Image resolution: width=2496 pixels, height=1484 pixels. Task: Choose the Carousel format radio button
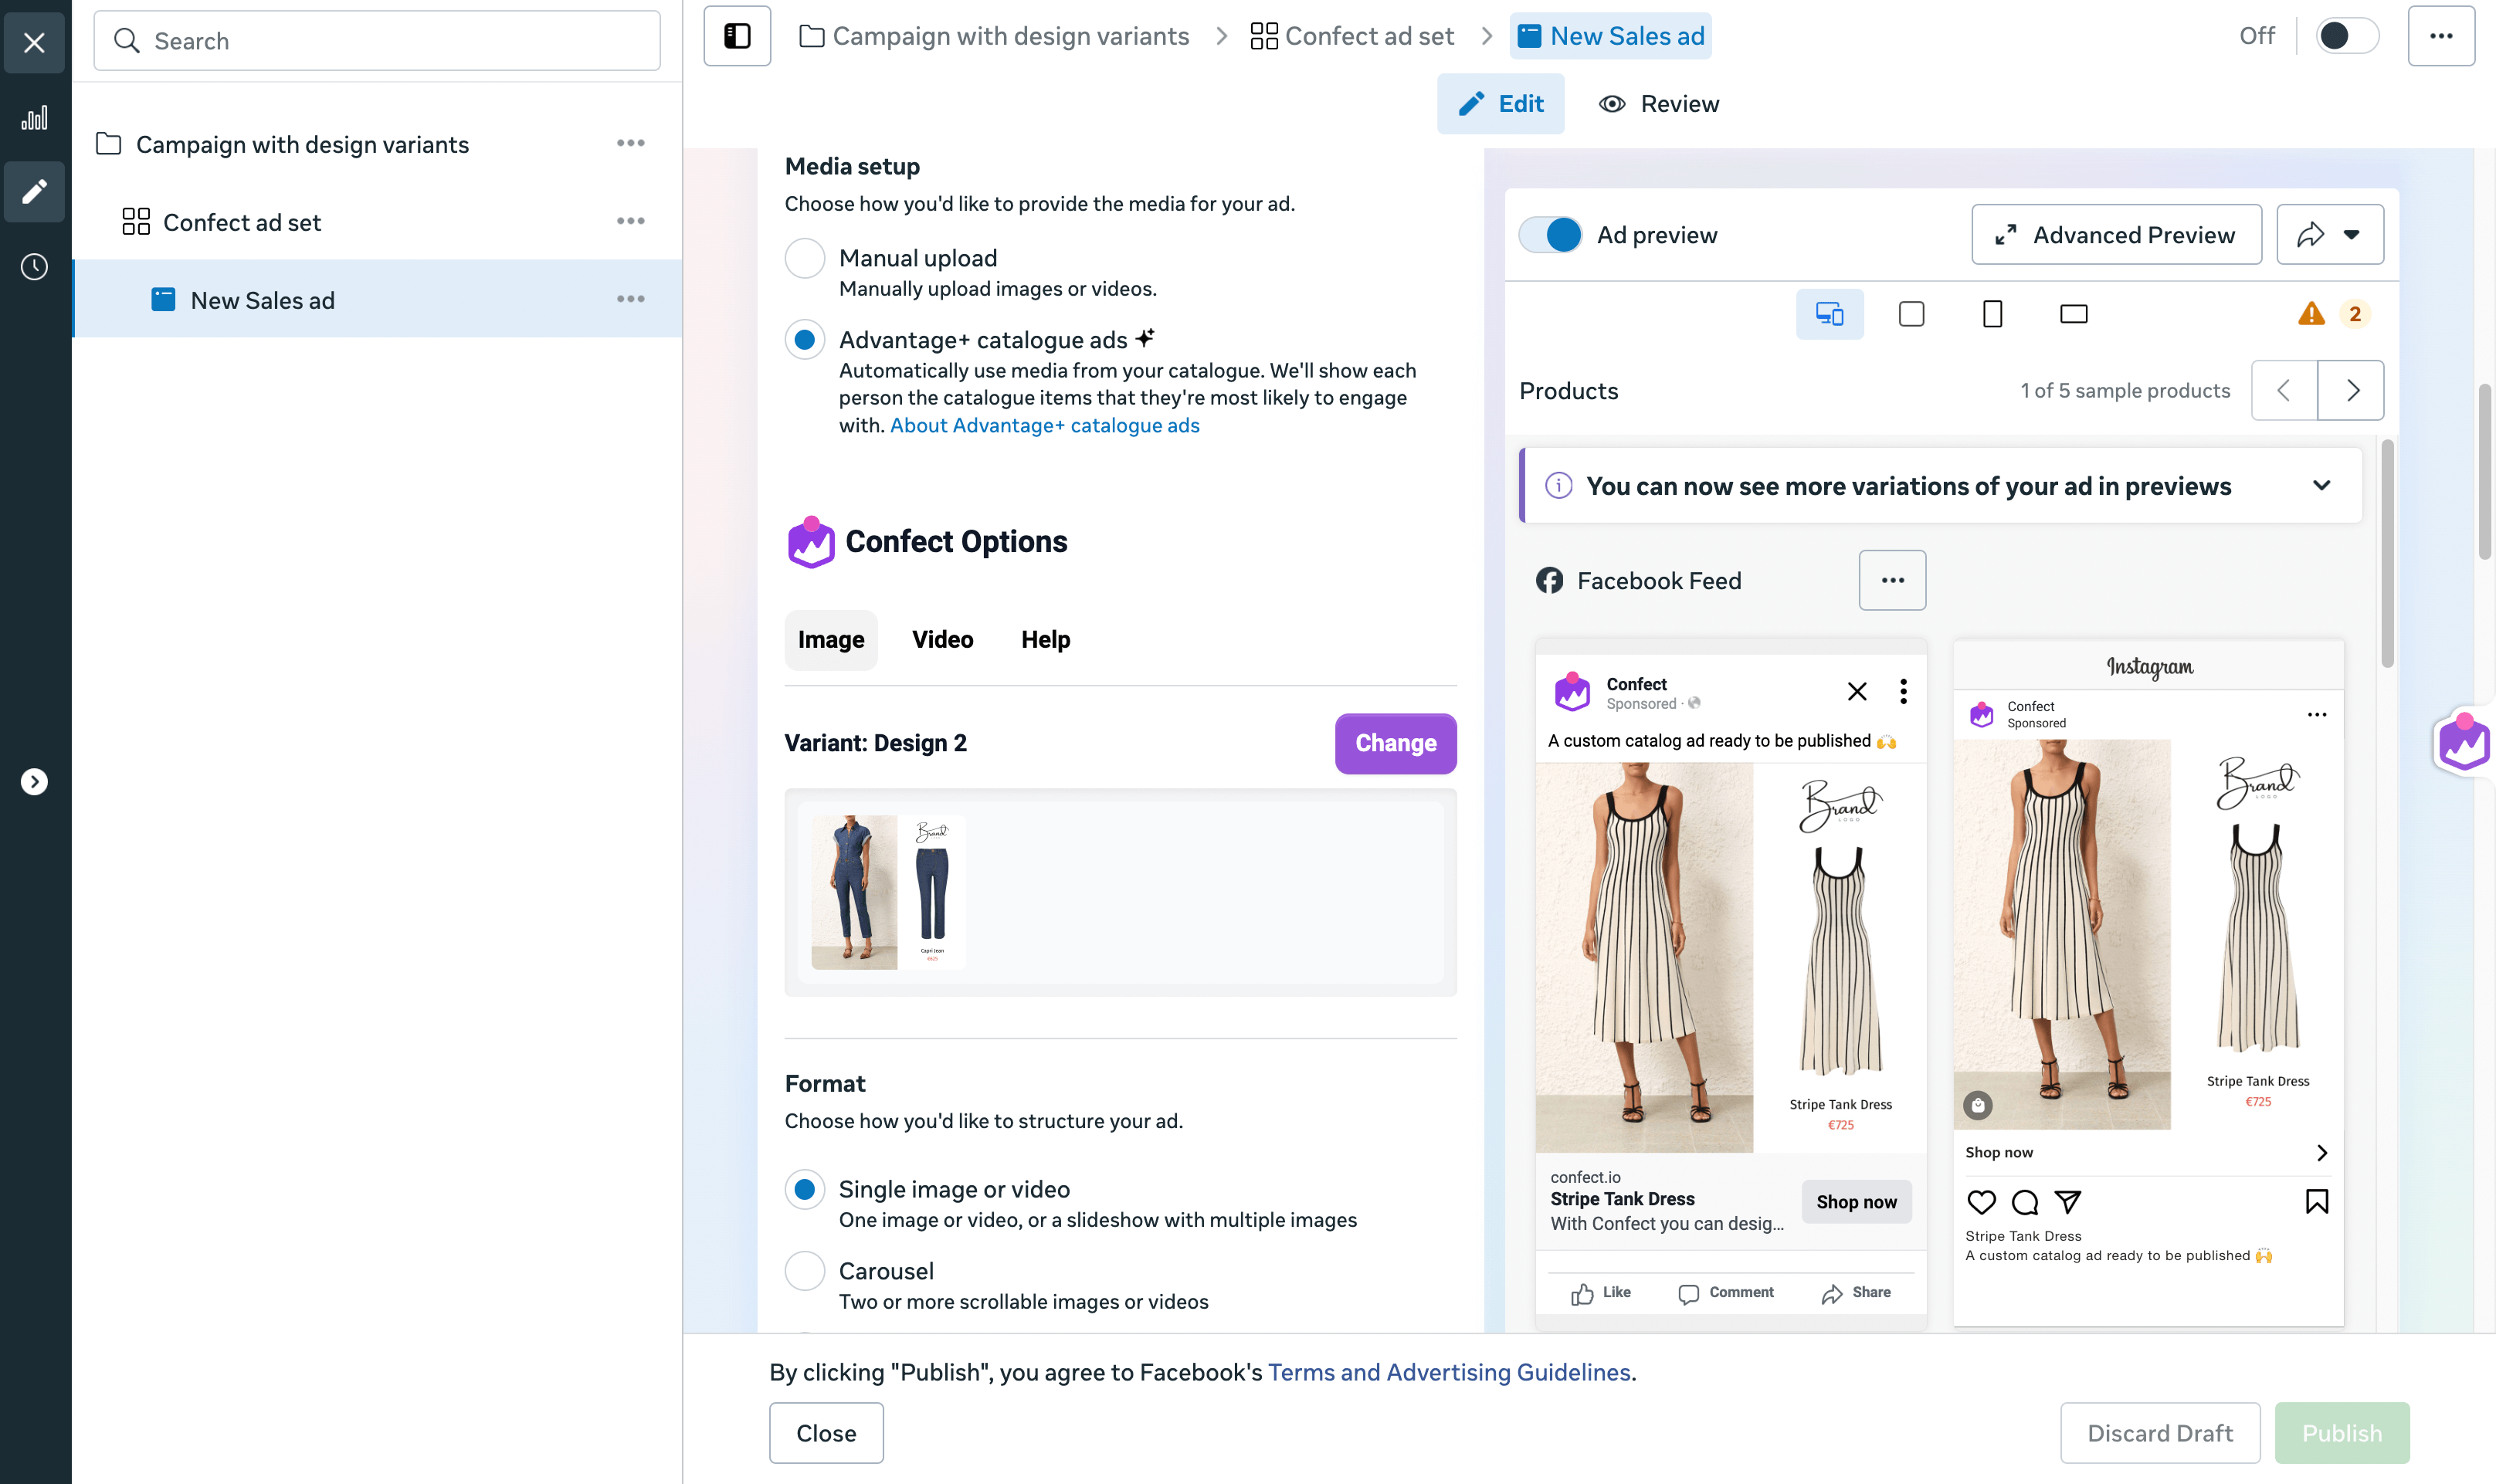pyautogui.click(x=805, y=1271)
